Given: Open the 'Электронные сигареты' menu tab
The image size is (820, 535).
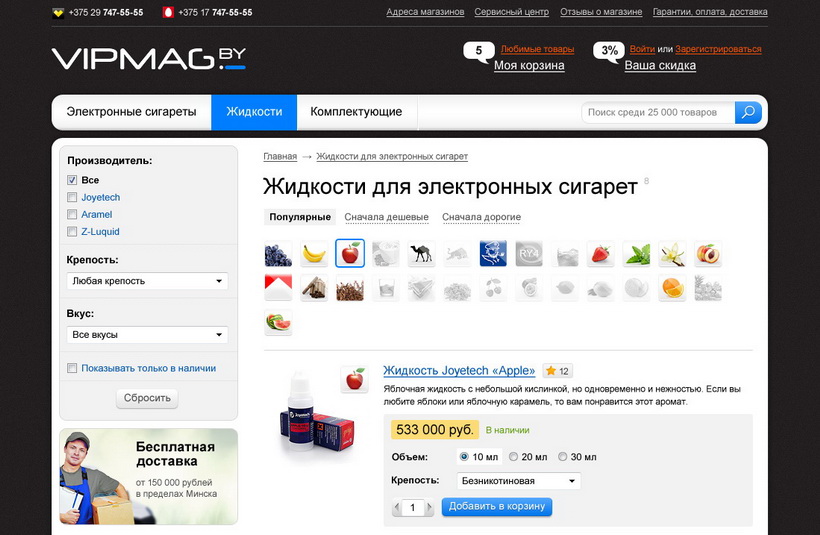Looking at the screenshot, I should click(131, 112).
